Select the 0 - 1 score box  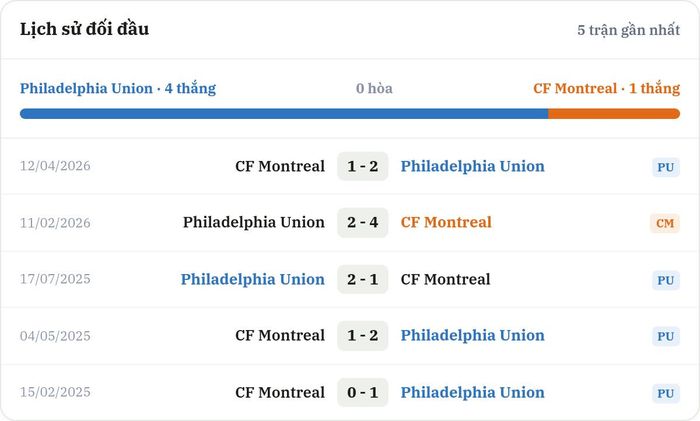pos(362,392)
